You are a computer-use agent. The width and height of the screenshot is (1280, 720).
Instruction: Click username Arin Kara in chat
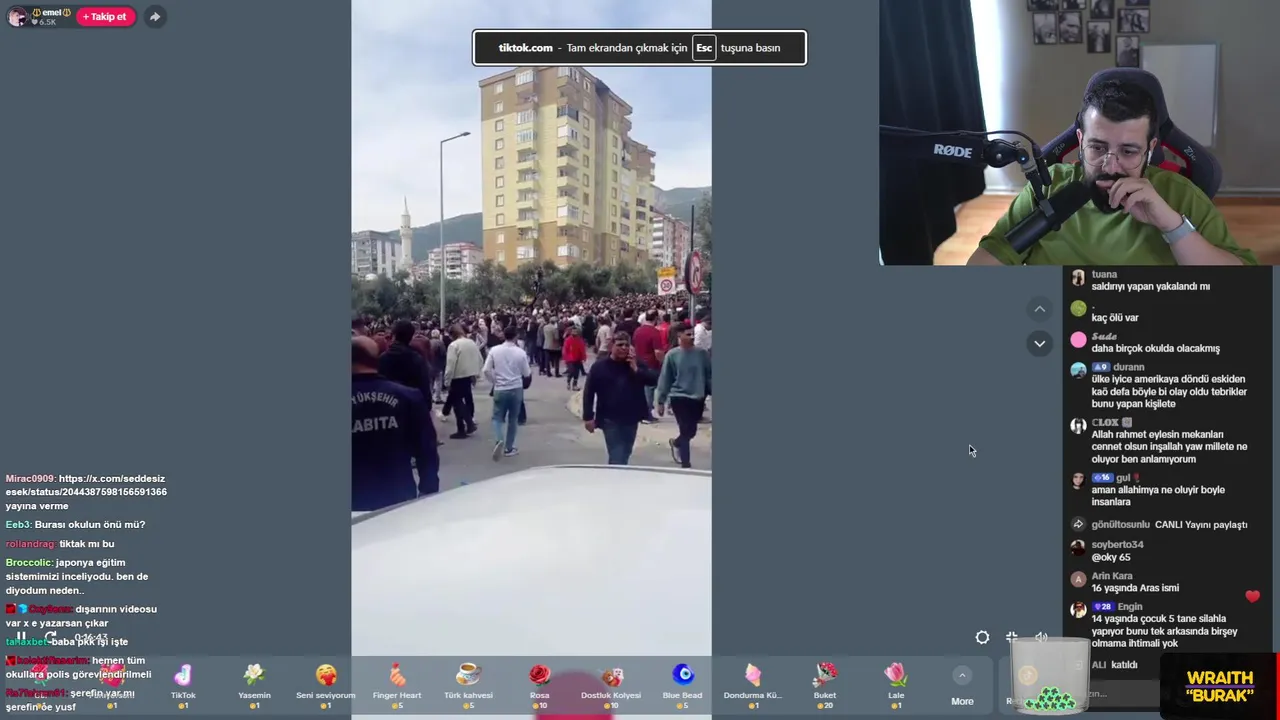pos(1112,576)
